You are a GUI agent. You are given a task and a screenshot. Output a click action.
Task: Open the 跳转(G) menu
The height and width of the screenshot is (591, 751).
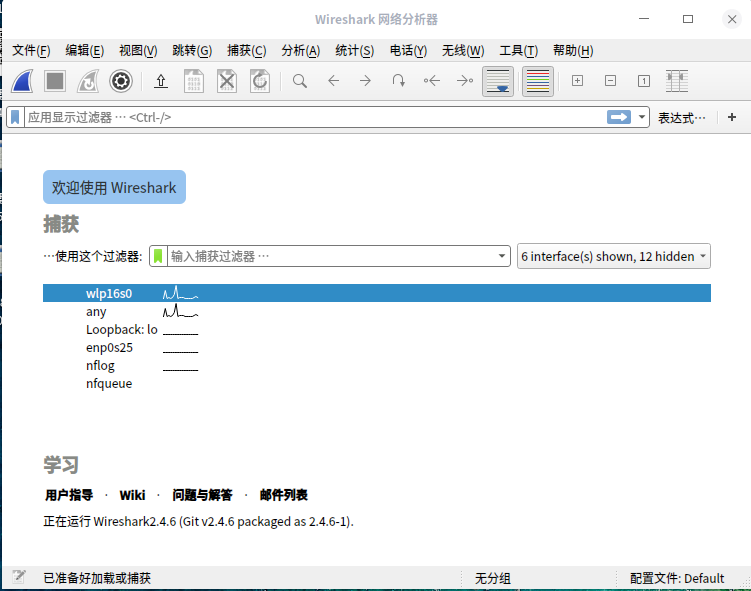point(192,51)
